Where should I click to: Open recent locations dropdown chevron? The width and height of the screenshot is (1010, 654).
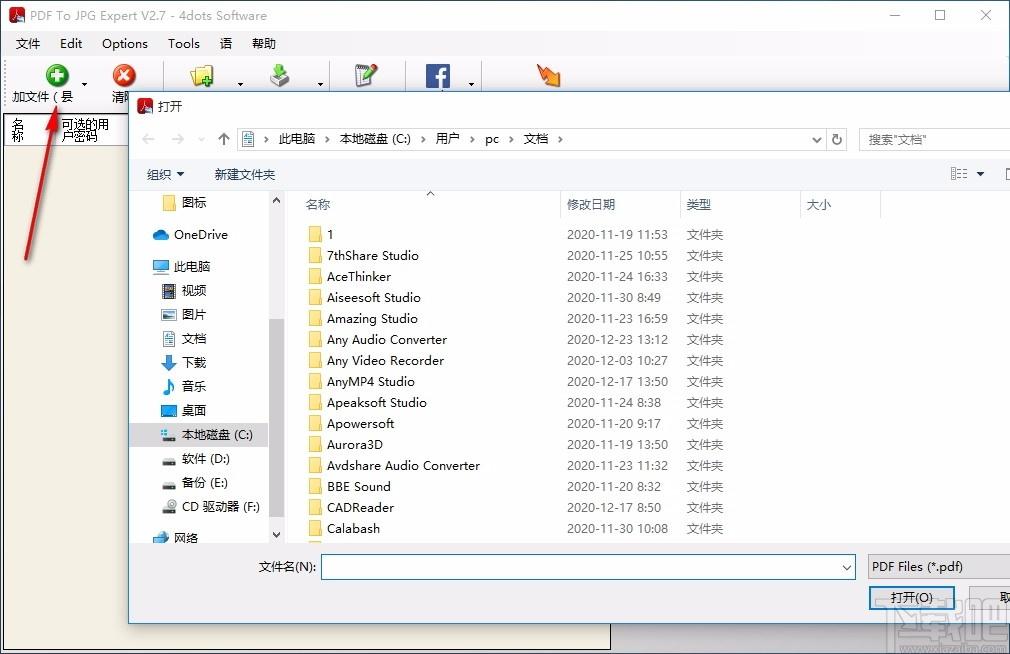click(202, 140)
